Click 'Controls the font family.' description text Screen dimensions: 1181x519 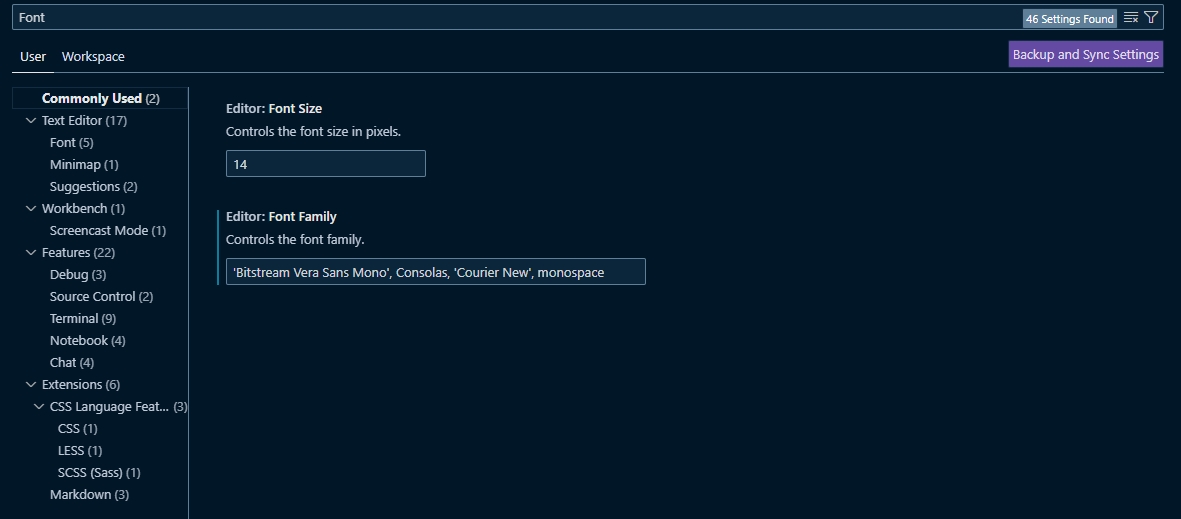coord(295,240)
